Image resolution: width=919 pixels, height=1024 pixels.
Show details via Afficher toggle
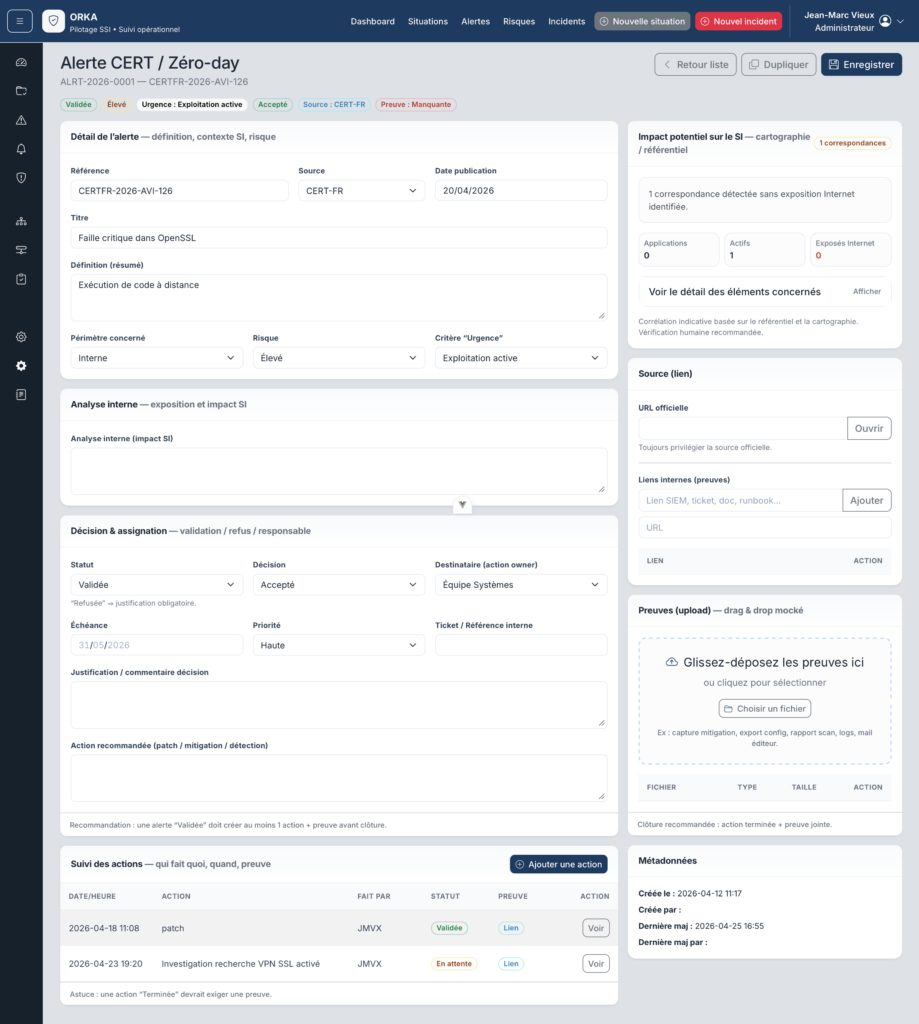pyautogui.click(x=867, y=291)
